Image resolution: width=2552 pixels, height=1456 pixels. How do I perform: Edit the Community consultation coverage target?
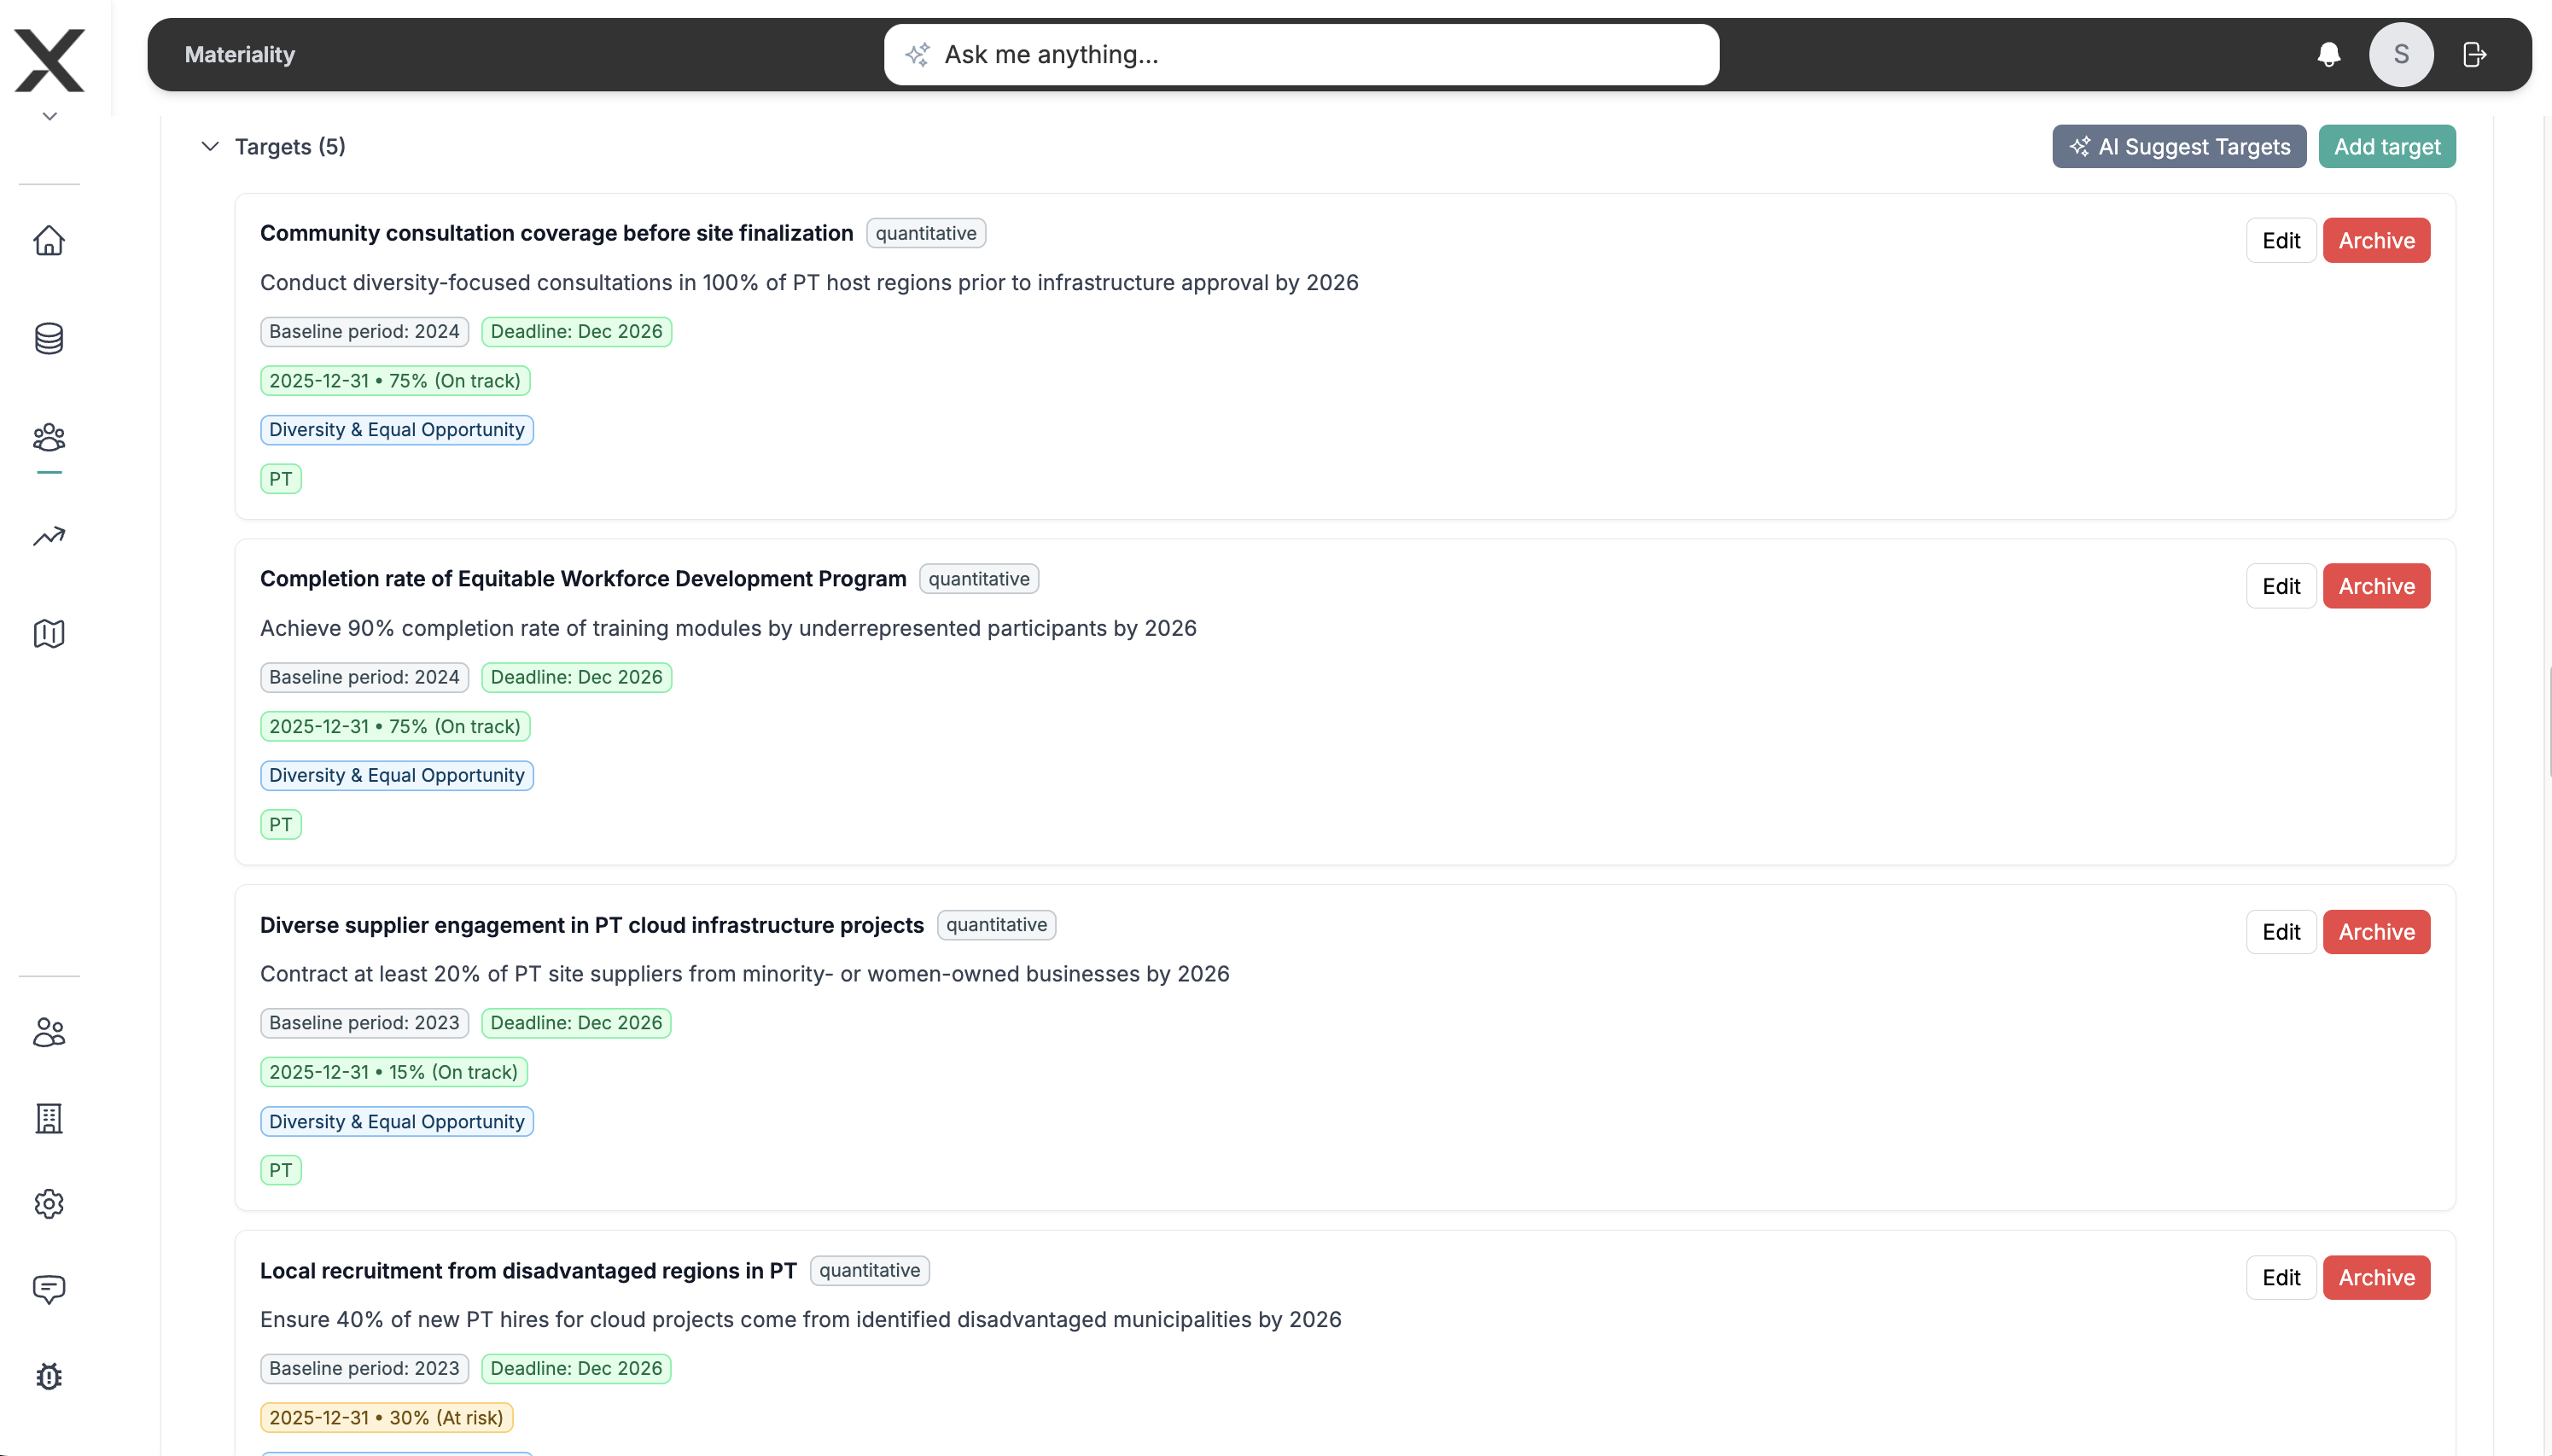(2281, 241)
